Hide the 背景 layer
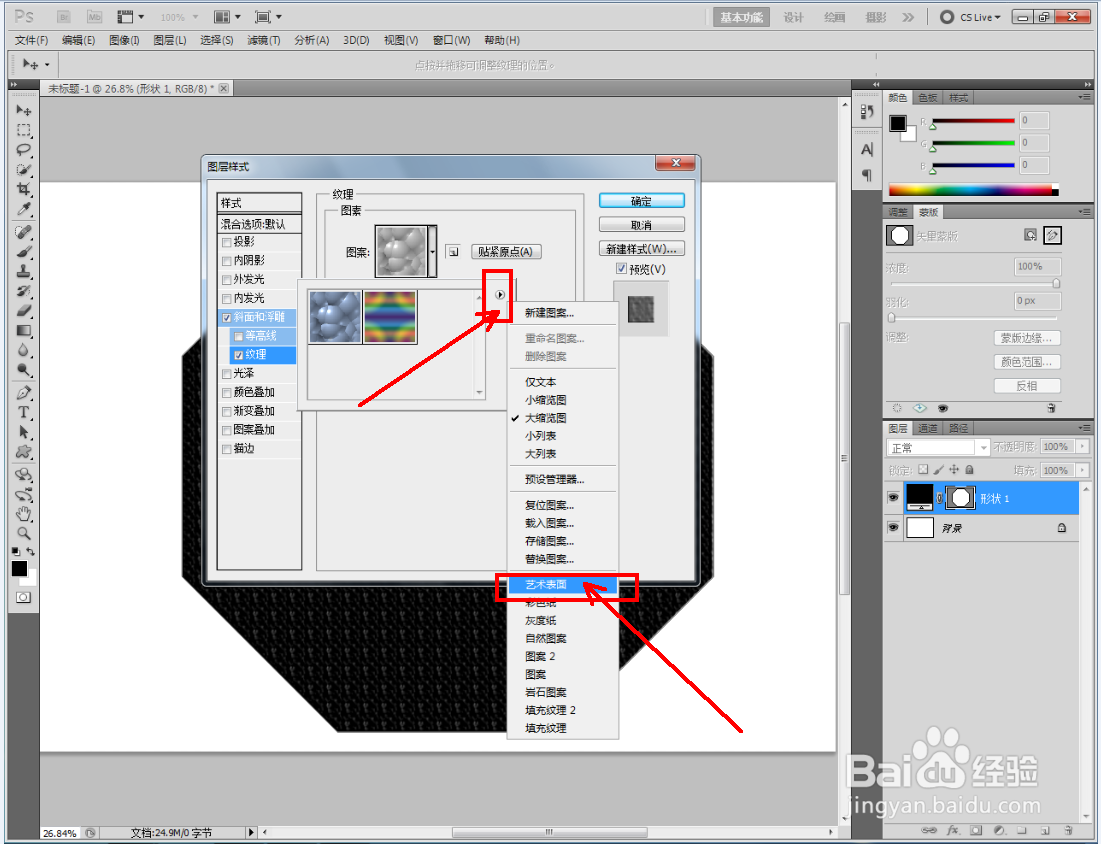The width and height of the screenshot is (1101, 844). pos(893,527)
